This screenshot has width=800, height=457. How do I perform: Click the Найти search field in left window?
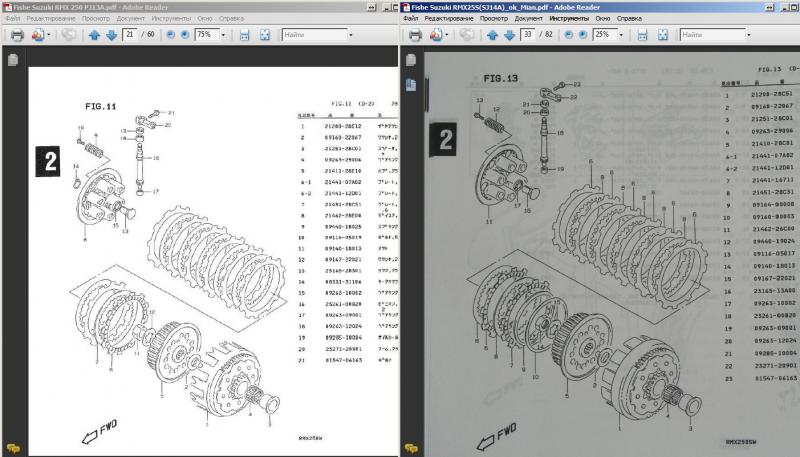point(314,35)
